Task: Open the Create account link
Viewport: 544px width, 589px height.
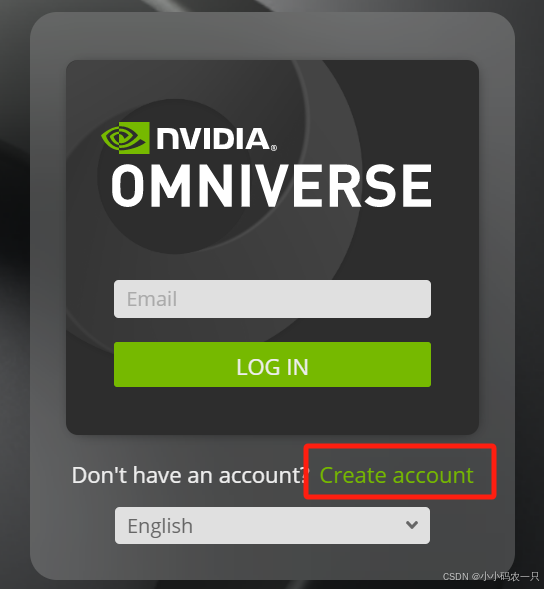Action: coord(396,475)
